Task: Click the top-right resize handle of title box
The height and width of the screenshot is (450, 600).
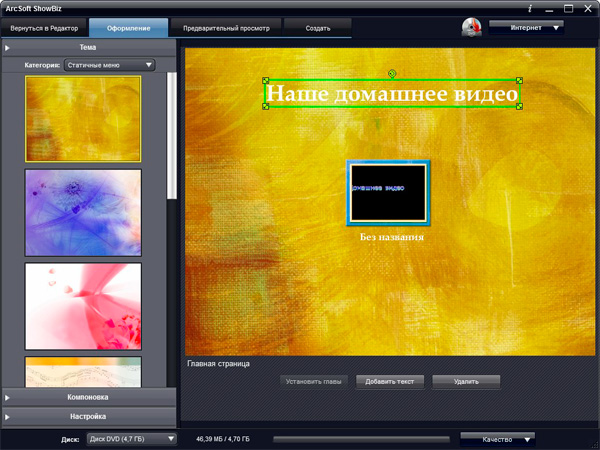Action: click(x=520, y=80)
